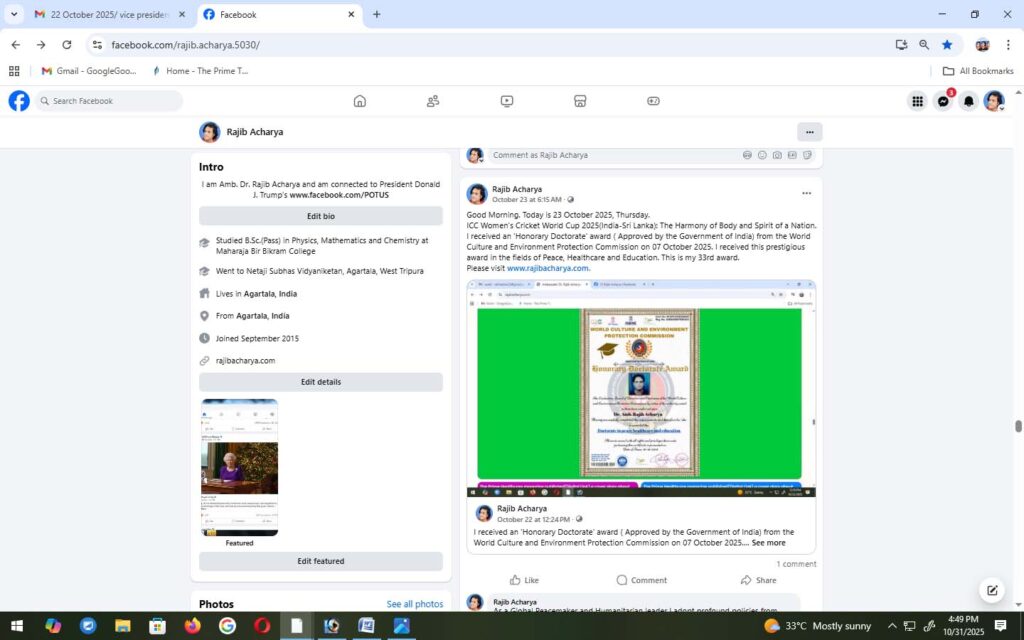Open account menu from profile picture
1024x640 pixels.
[993, 101]
